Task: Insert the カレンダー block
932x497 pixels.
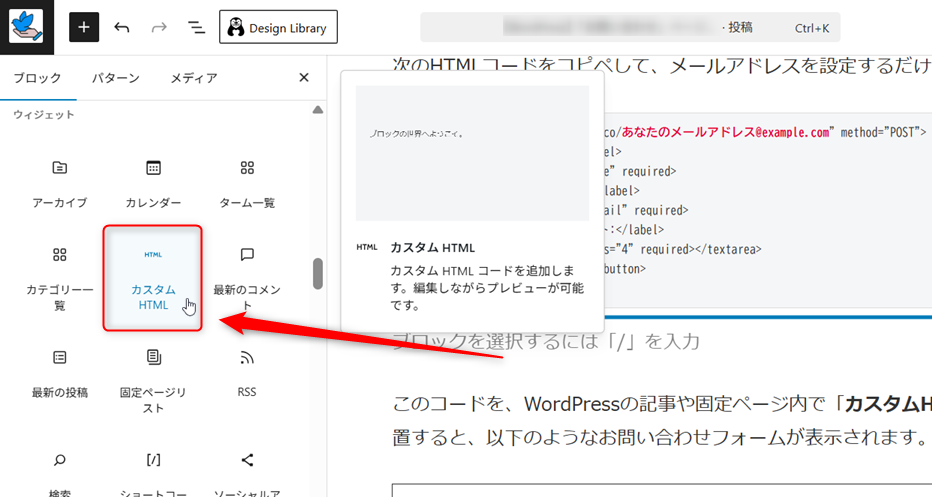Action: tap(153, 183)
